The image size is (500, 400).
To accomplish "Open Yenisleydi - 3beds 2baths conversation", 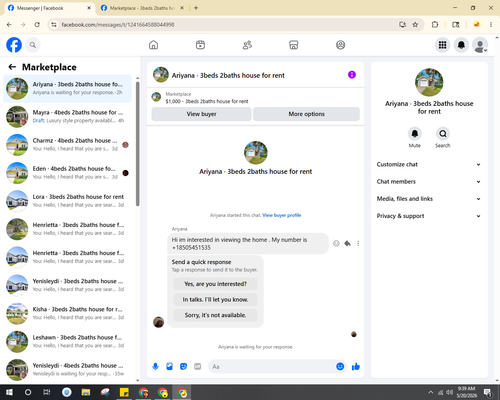I will click(x=68, y=285).
